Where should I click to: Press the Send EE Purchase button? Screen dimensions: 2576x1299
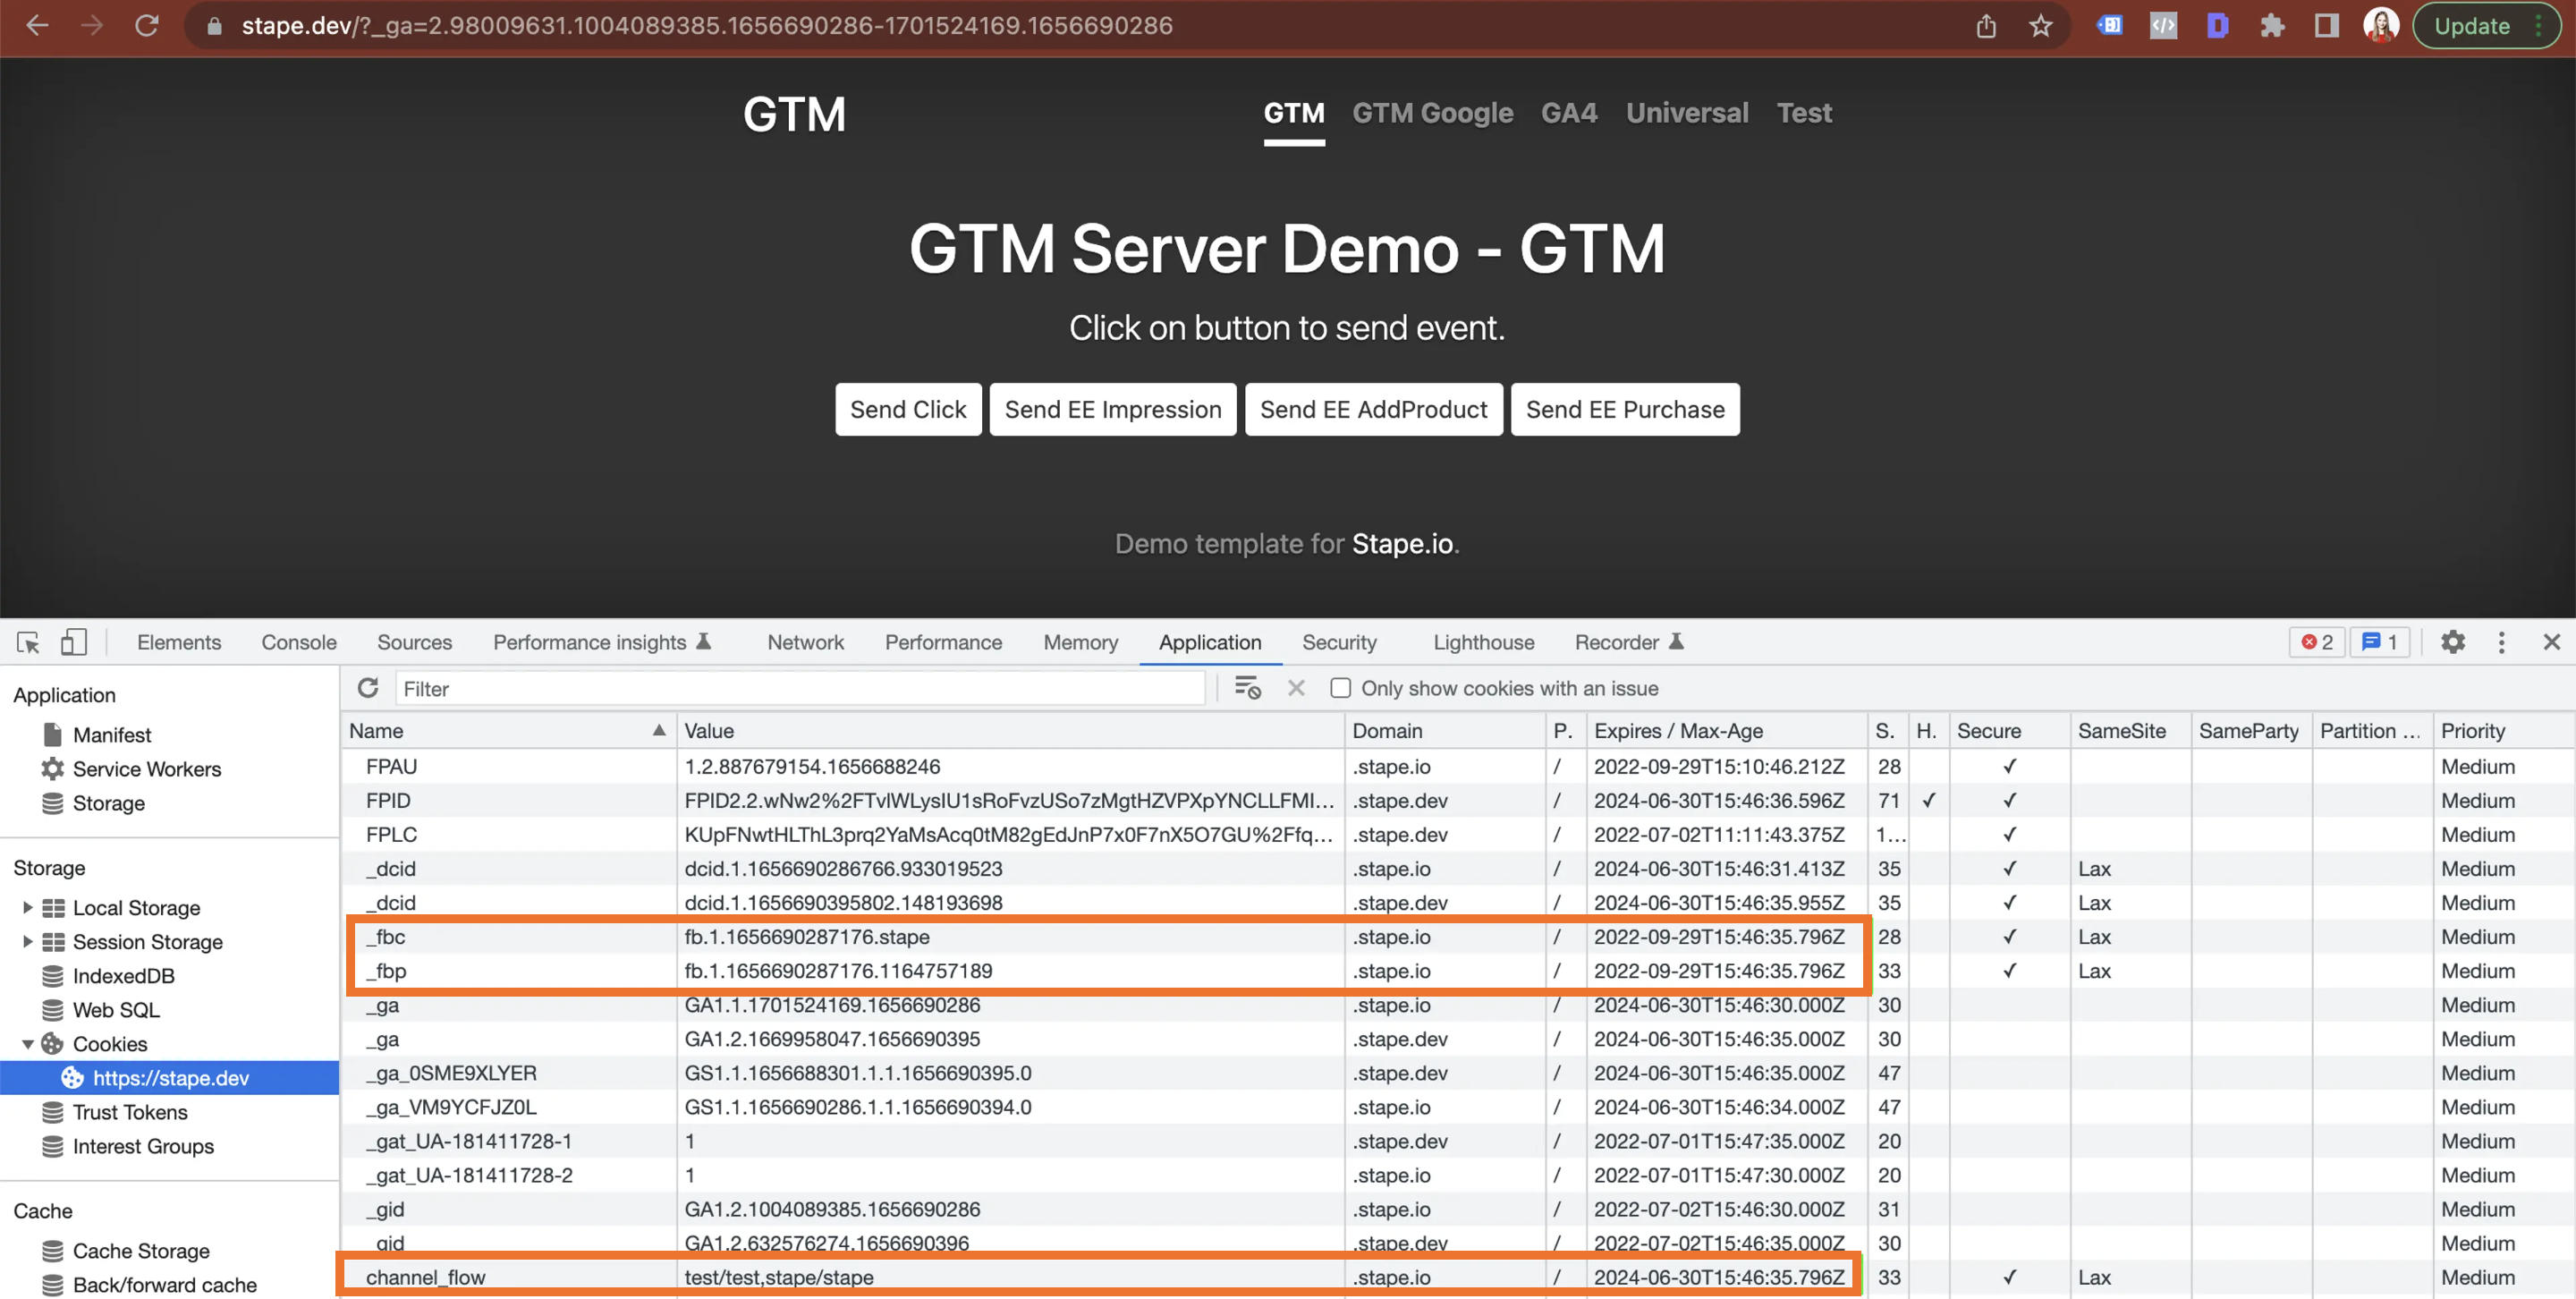(x=1626, y=409)
